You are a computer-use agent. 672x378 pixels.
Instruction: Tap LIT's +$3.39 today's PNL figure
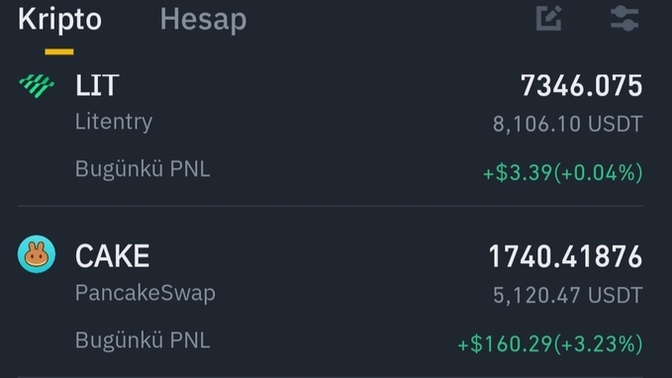[x=563, y=173]
